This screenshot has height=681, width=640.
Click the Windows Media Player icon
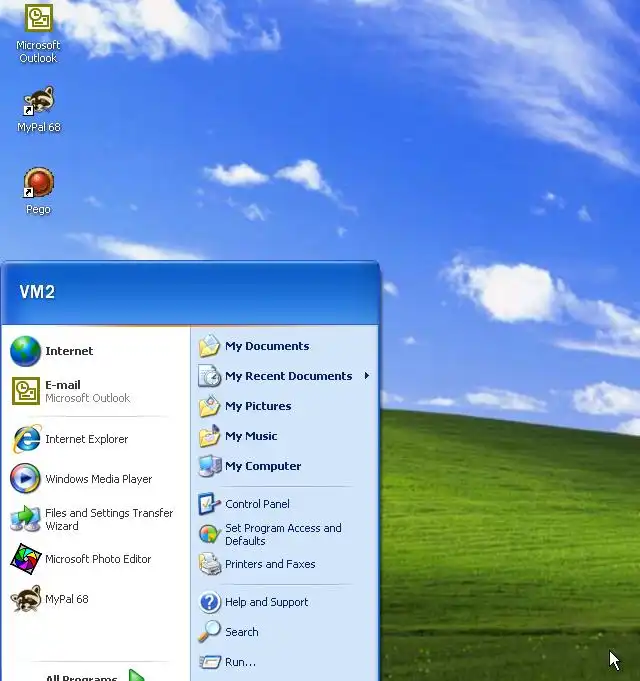tap(26, 479)
